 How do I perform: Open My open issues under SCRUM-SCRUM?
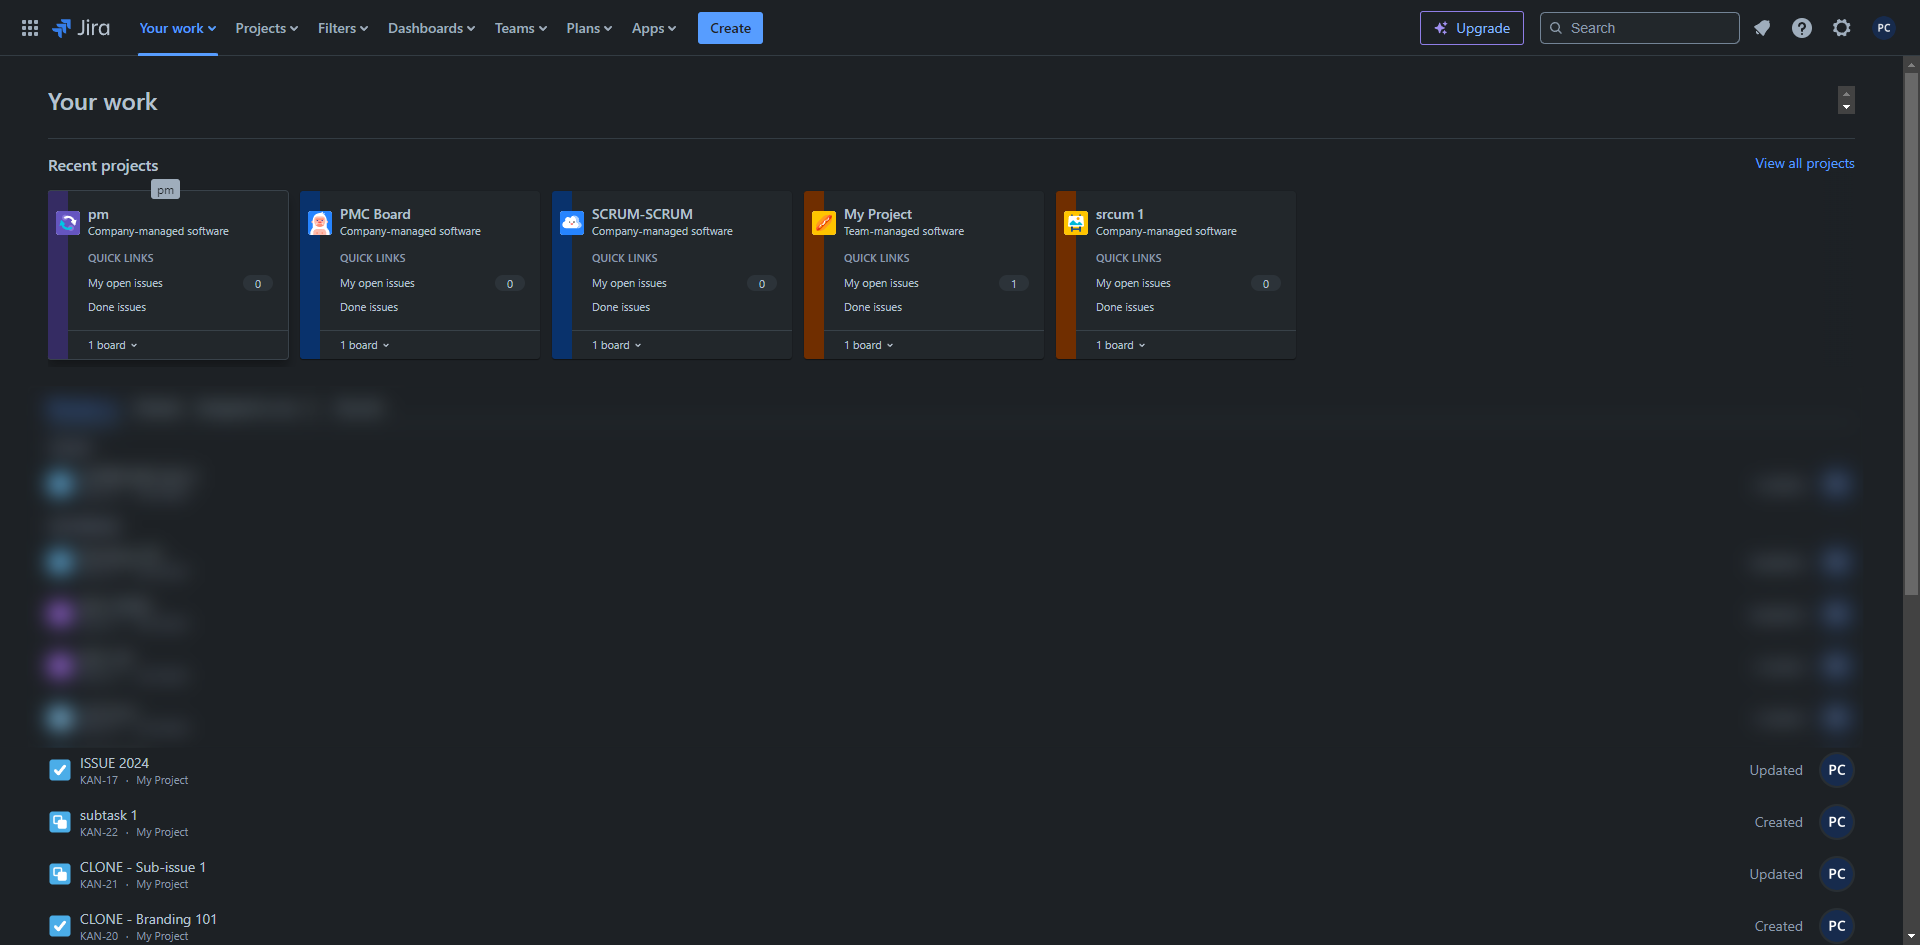click(x=629, y=283)
